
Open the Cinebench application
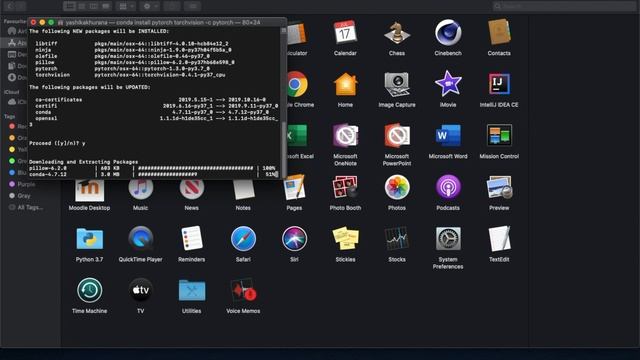[448, 32]
